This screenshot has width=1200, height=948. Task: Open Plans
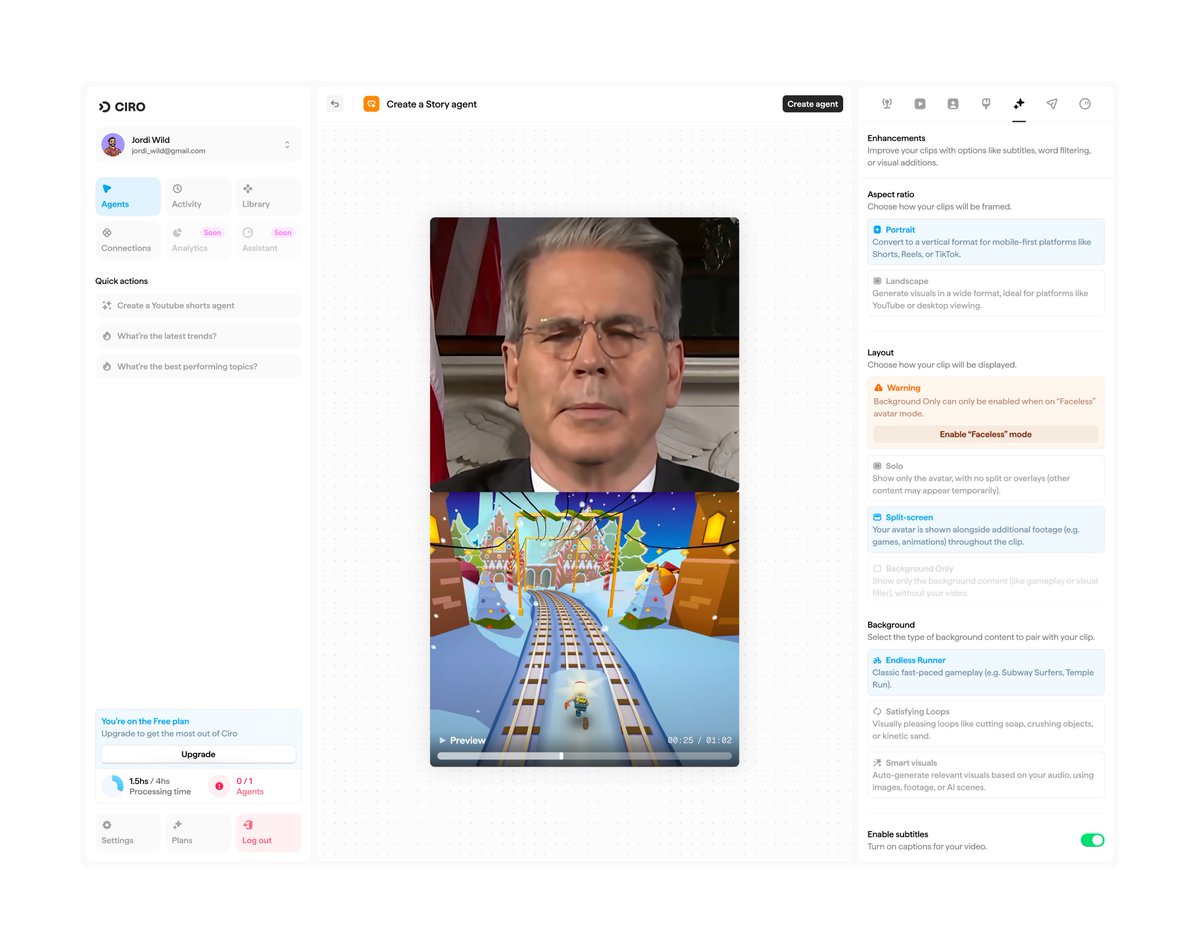pyautogui.click(x=198, y=833)
